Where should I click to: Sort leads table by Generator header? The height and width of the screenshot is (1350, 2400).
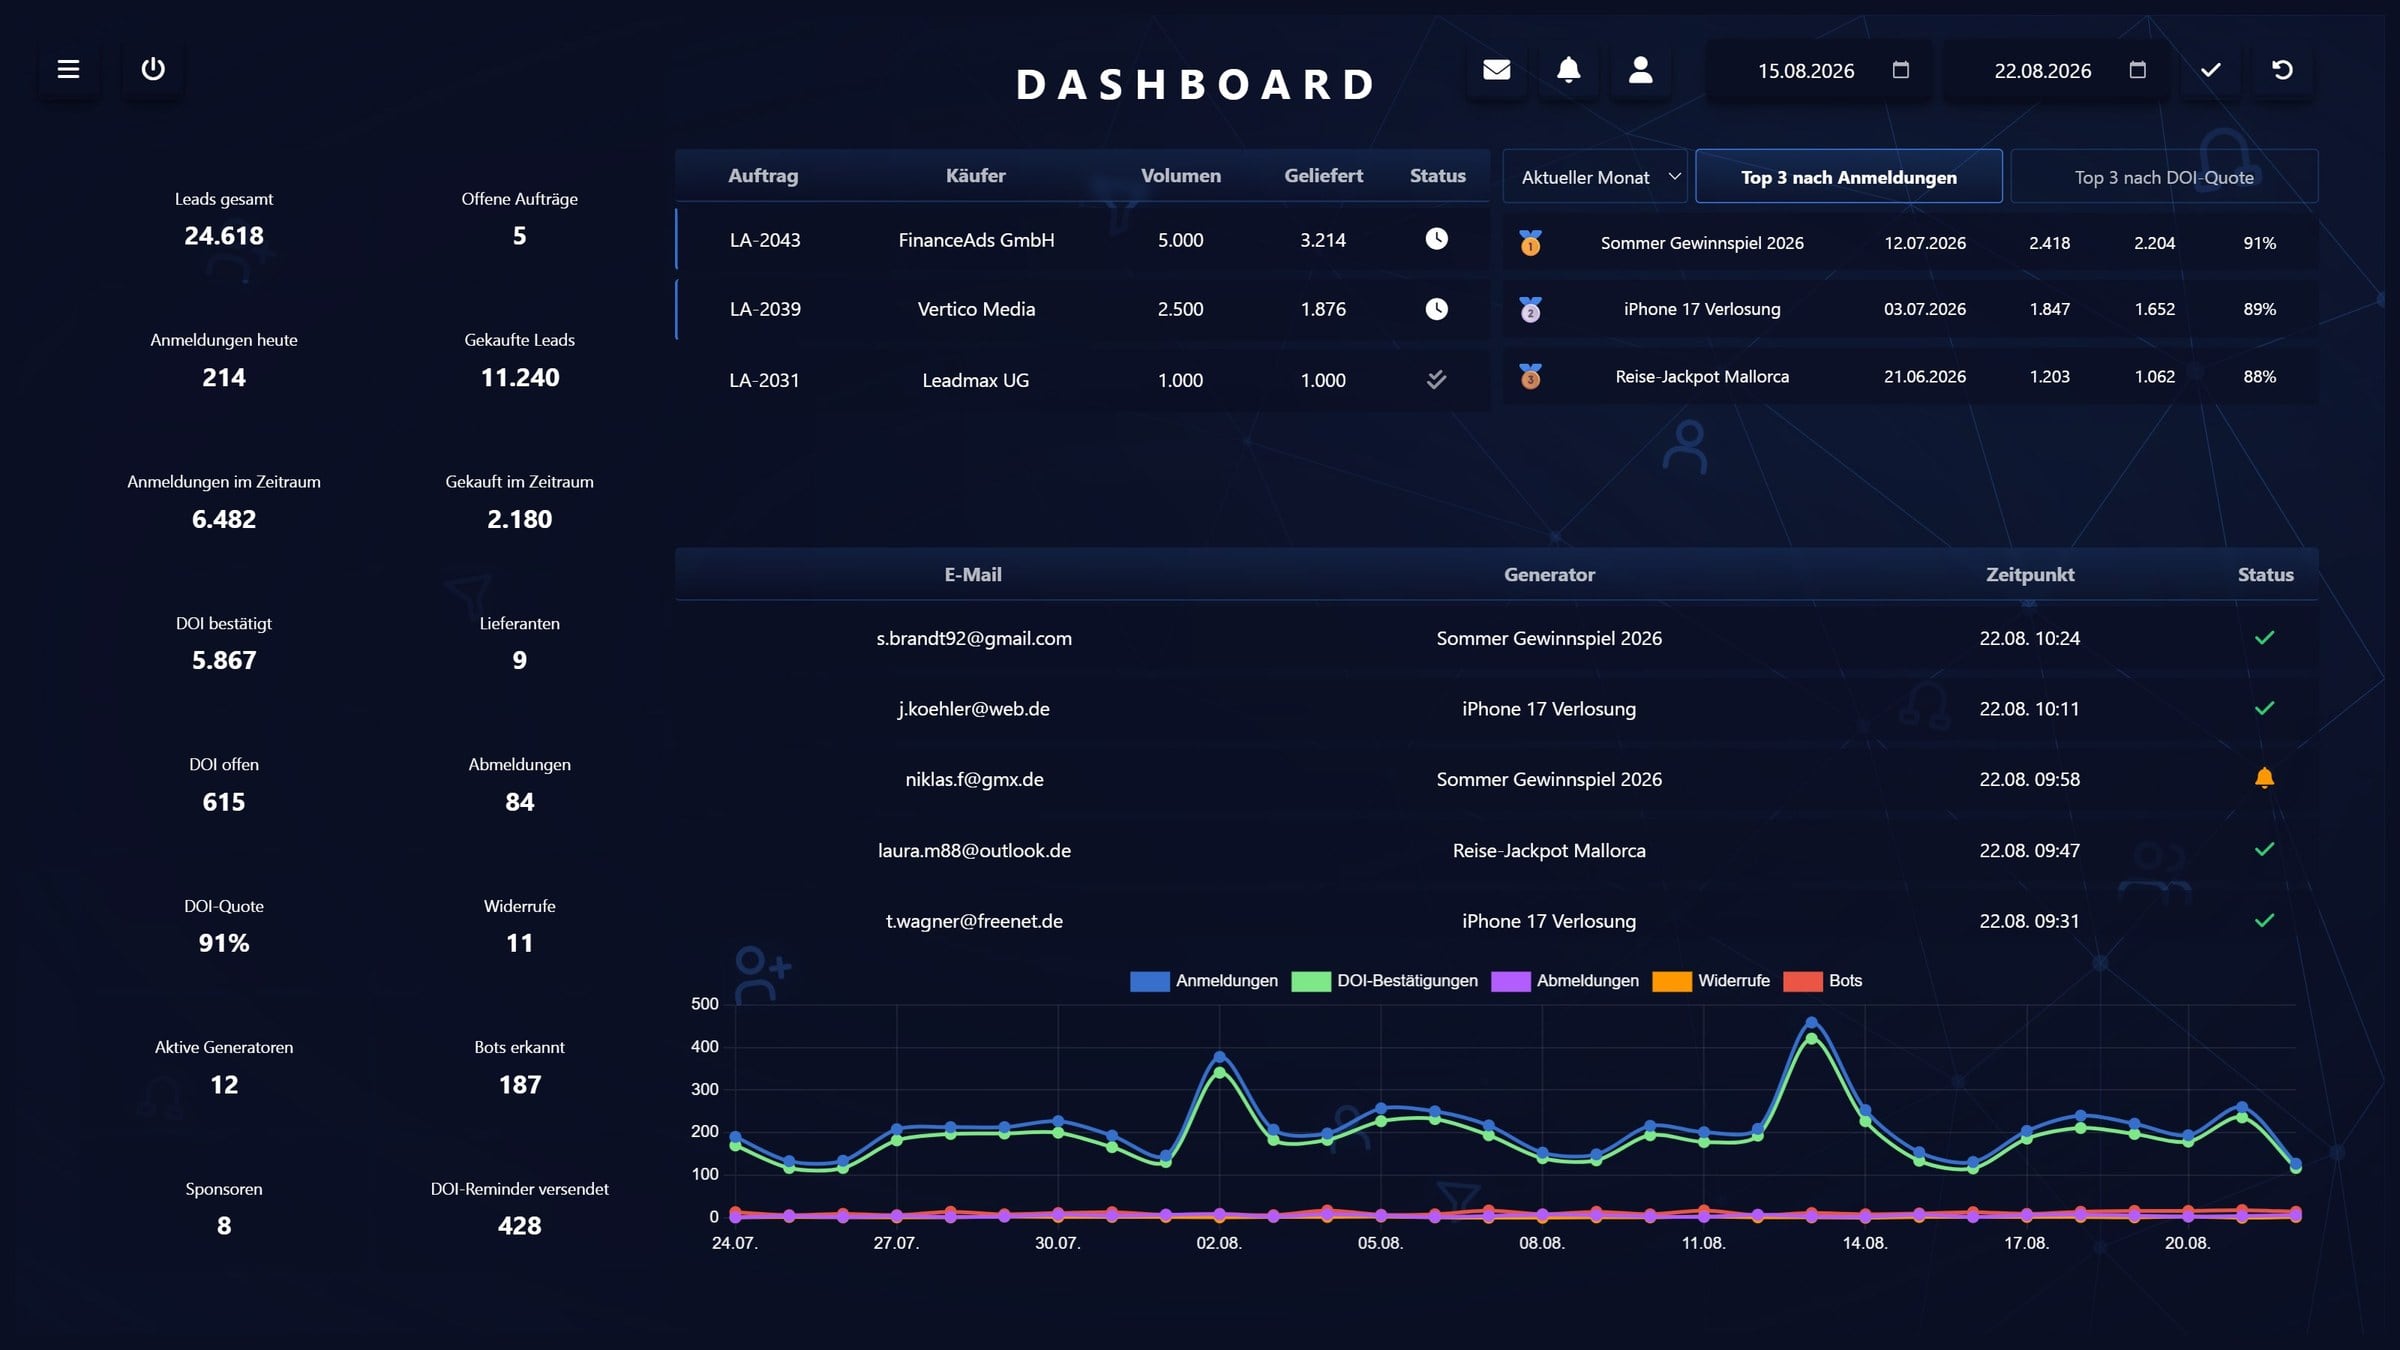tap(1549, 574)
